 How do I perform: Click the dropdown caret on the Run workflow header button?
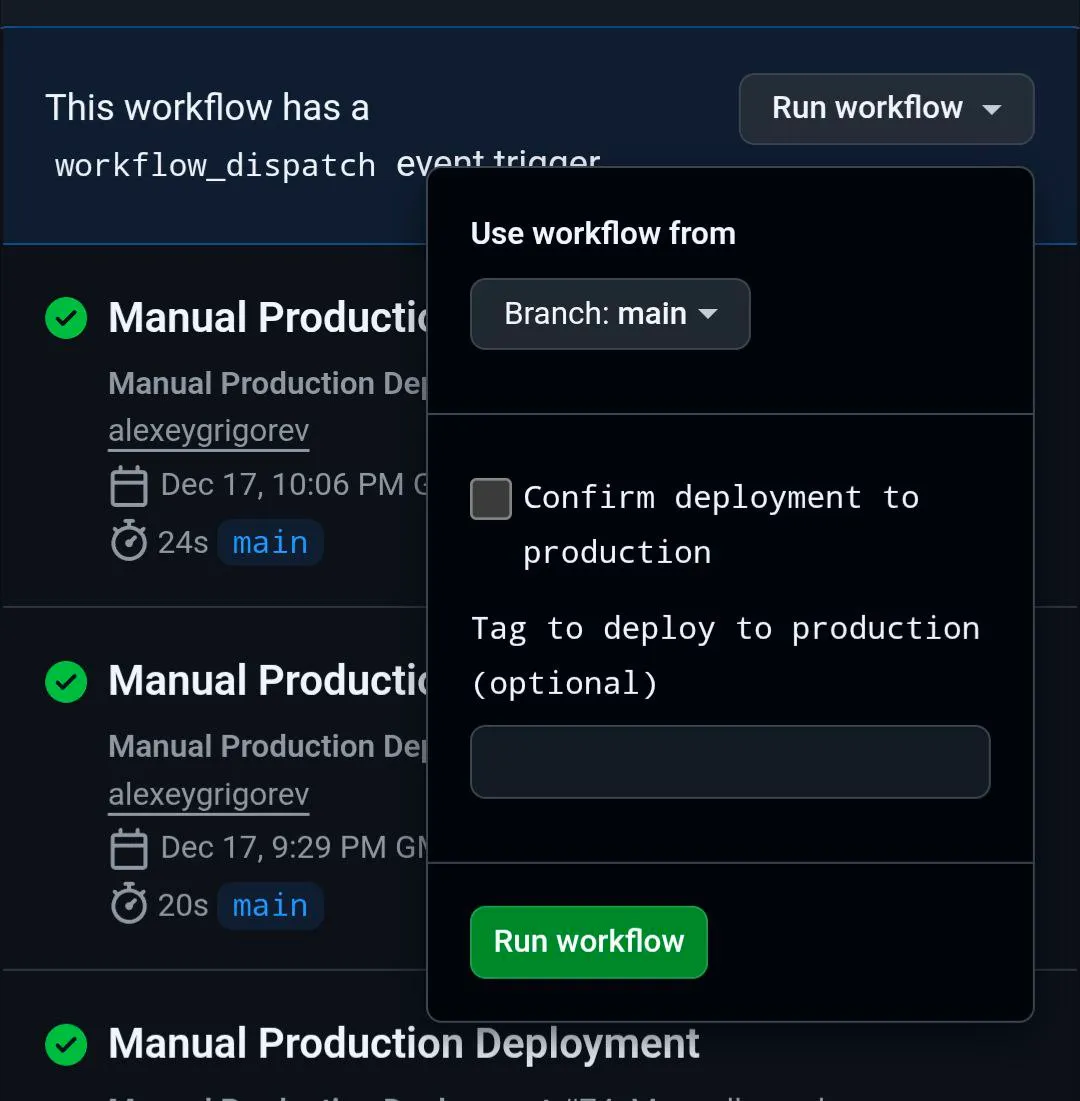point(991,110)
